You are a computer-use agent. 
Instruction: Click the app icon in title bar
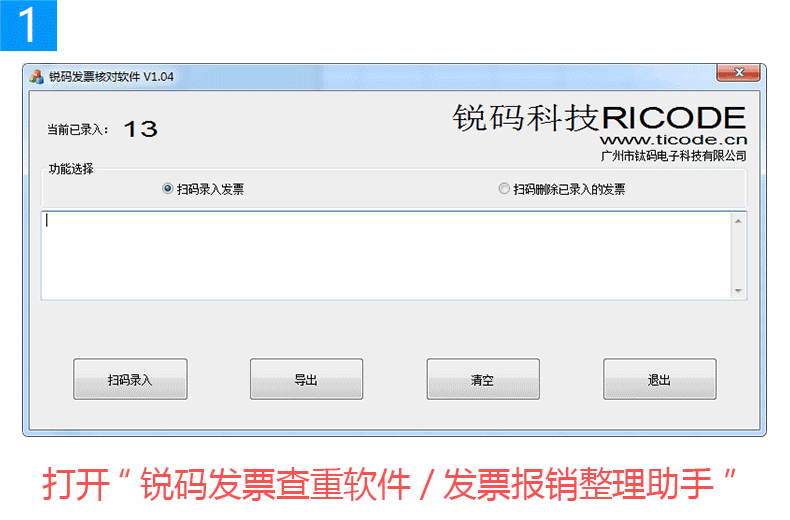pyautogui.click(x=36, y=77)
